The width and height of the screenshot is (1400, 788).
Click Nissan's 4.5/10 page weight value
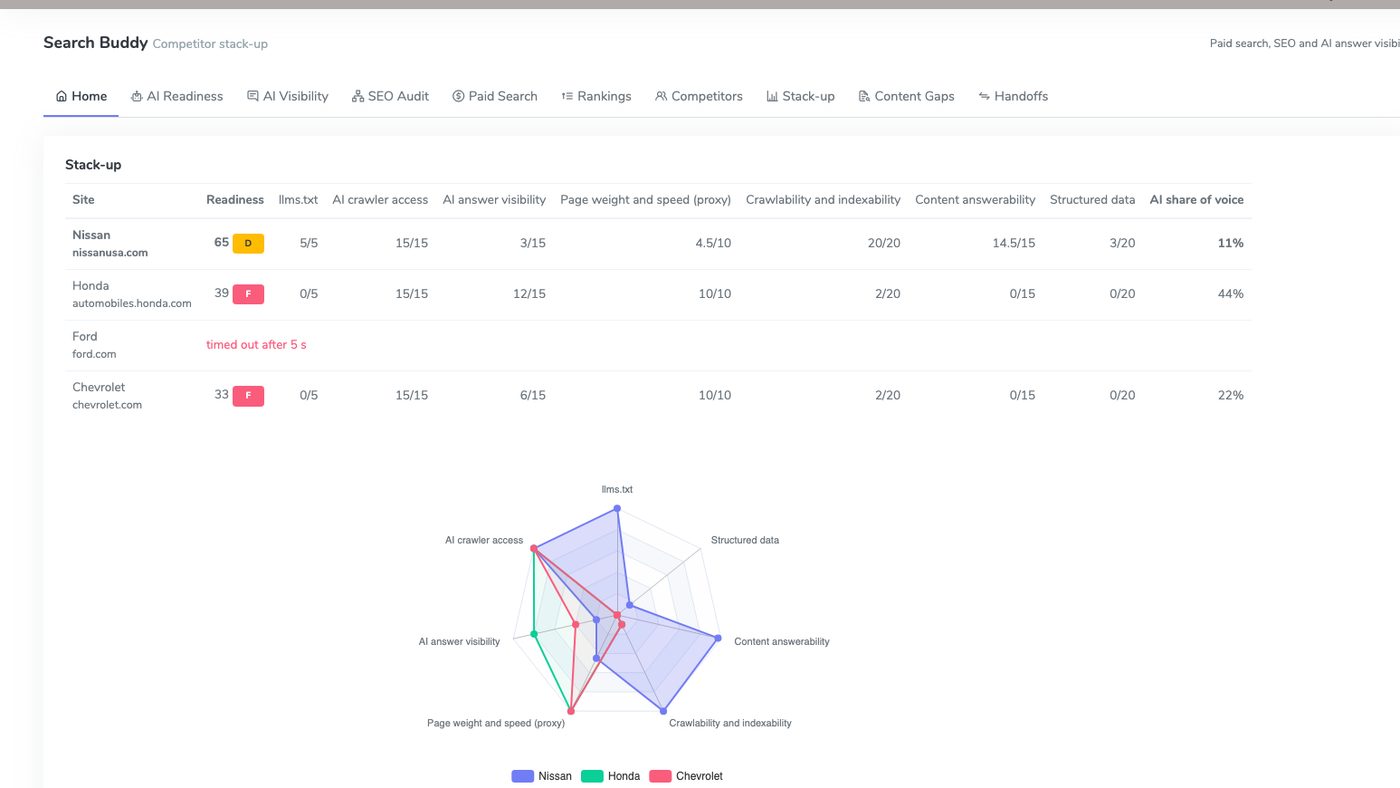coord(713,243)
